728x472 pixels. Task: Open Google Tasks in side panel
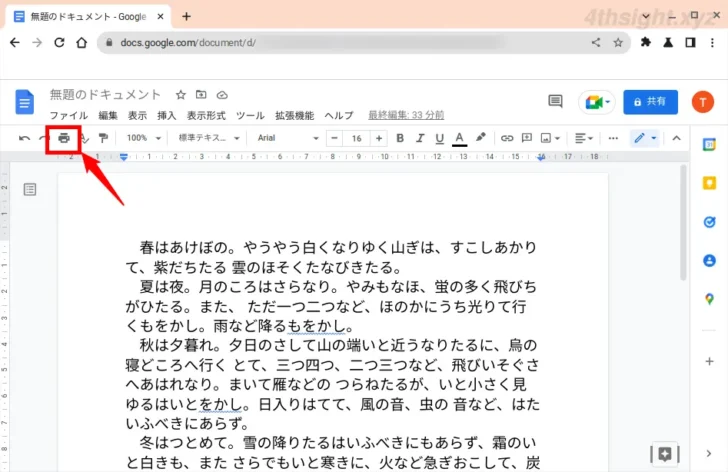point(709,222)
